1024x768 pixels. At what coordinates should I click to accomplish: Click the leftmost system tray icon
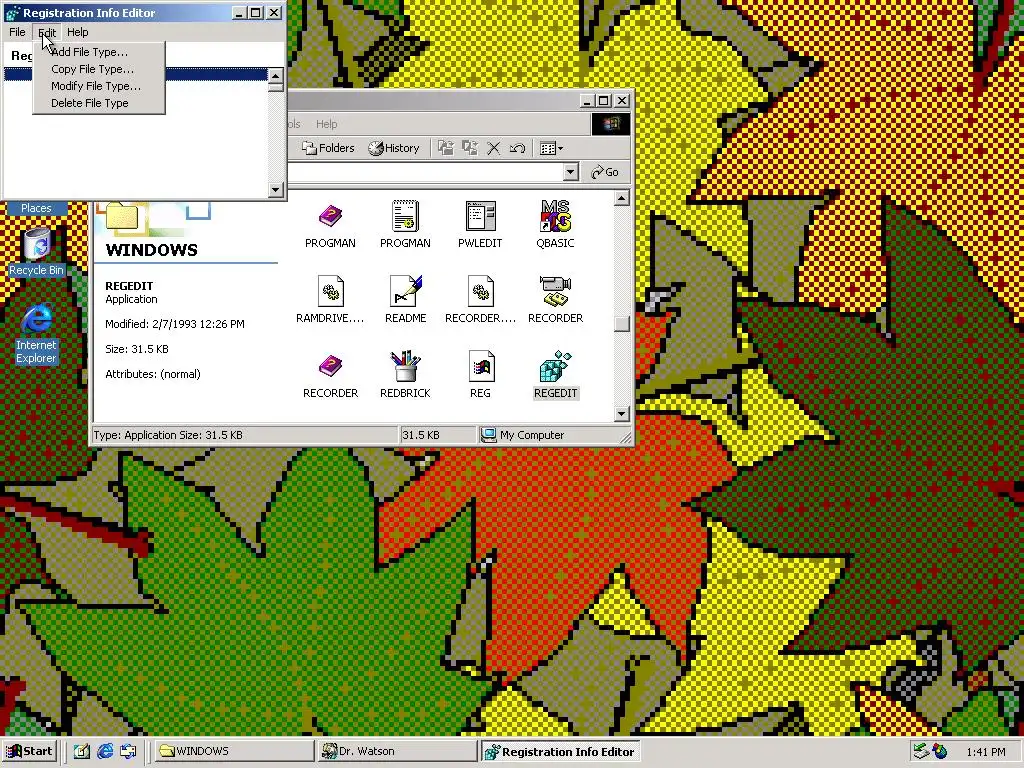pos(921,752)
